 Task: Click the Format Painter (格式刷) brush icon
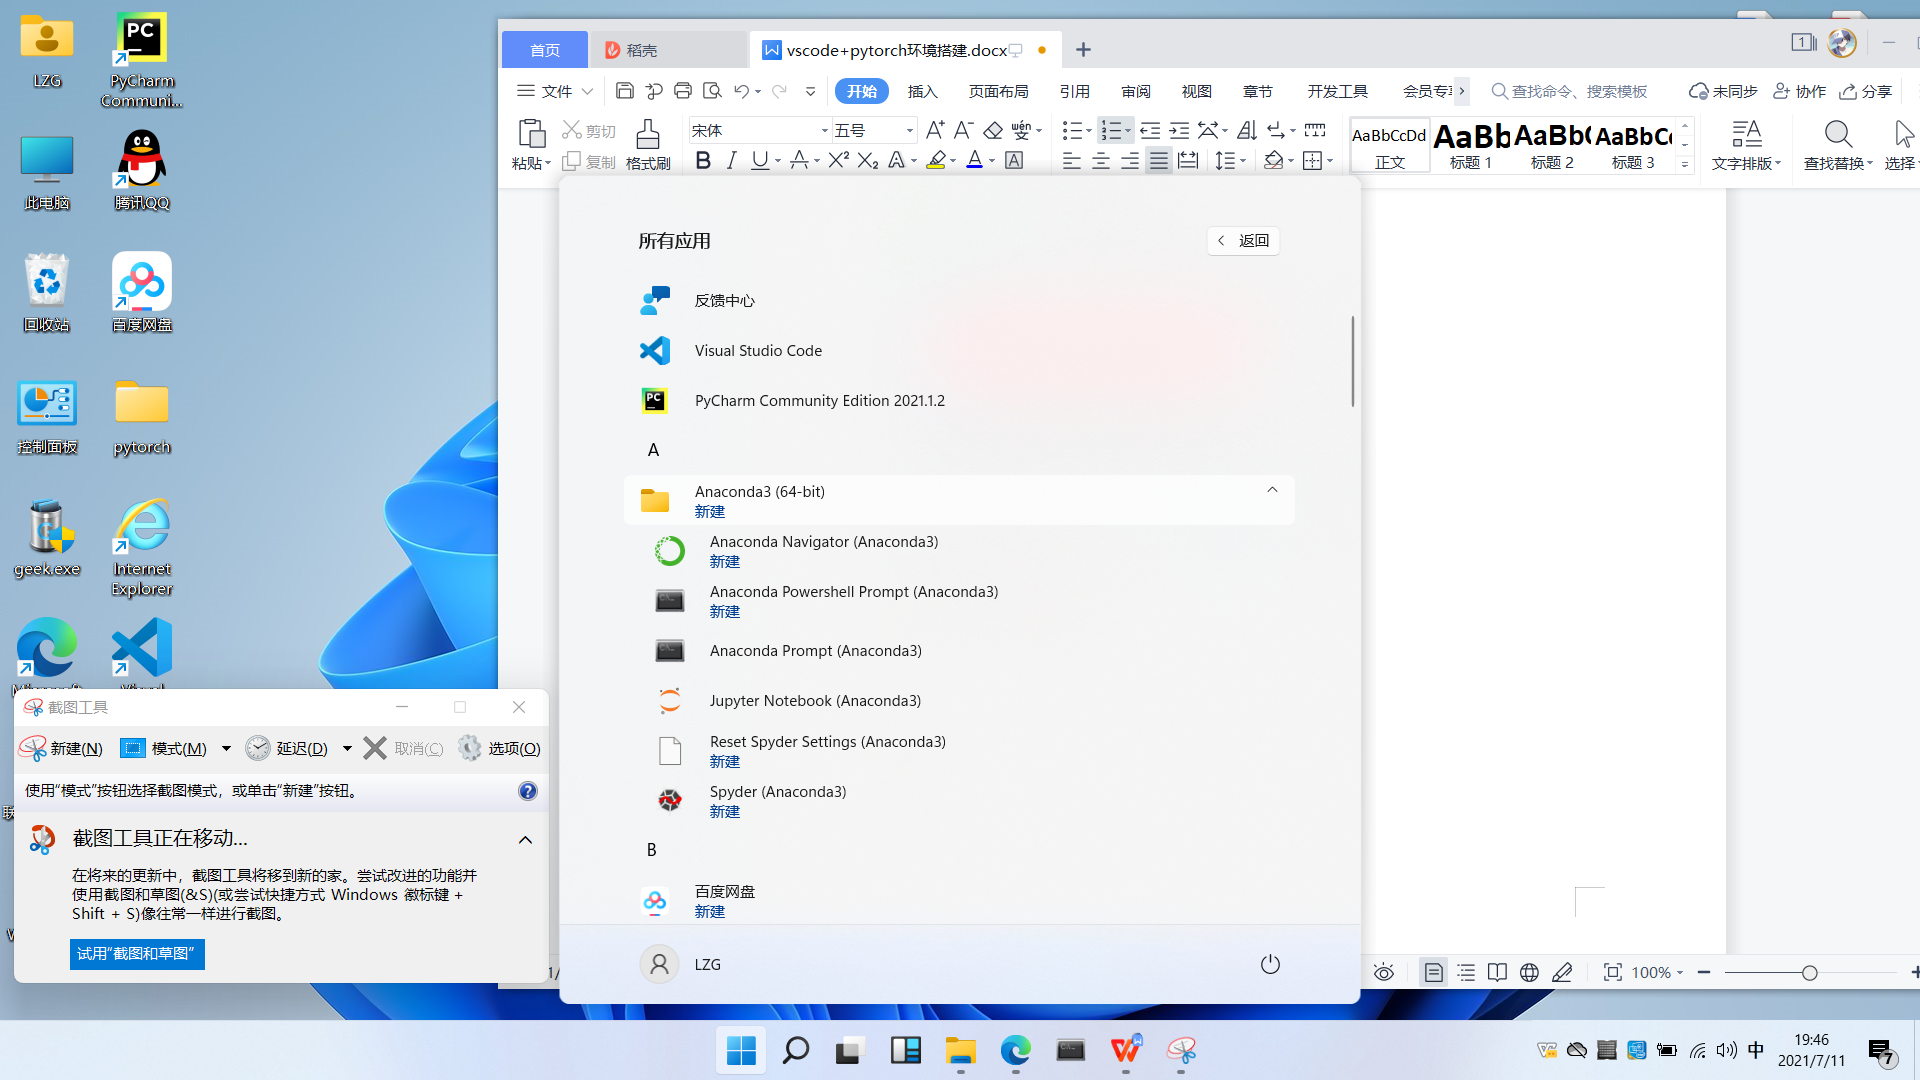tap(648, 133)
